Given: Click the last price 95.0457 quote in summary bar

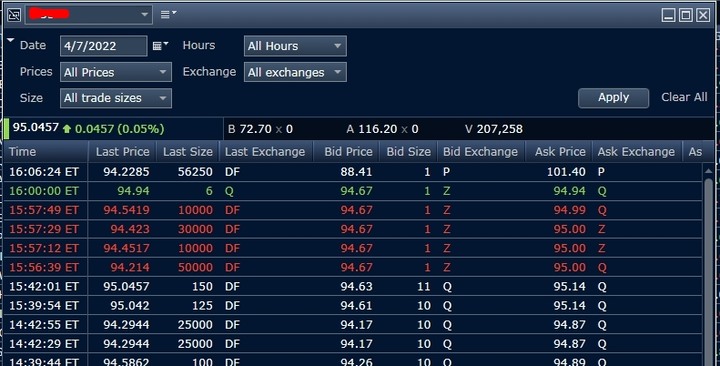Looking at the screenshot, I should pyautogui.click(x=35, y=128).
